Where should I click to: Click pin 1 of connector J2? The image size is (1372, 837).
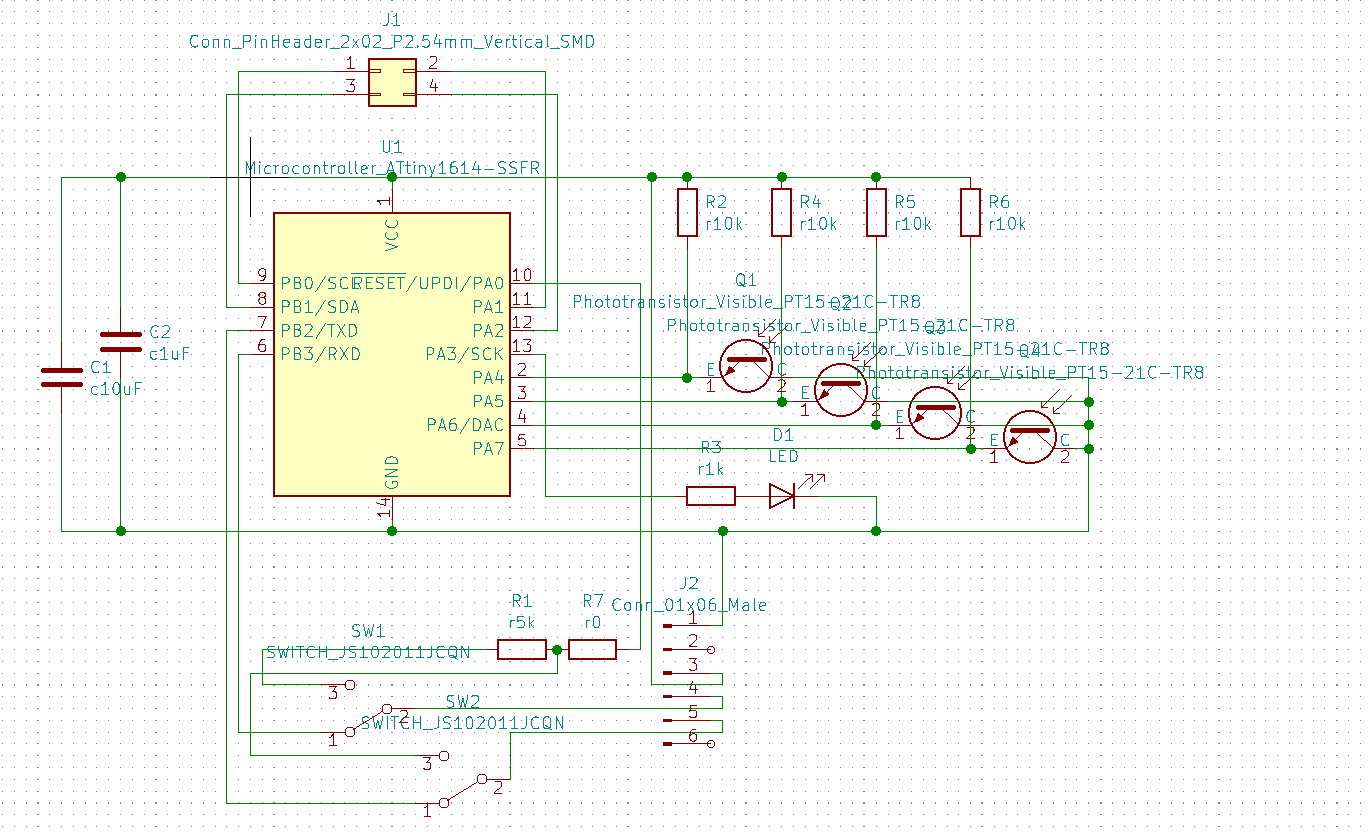690,626
